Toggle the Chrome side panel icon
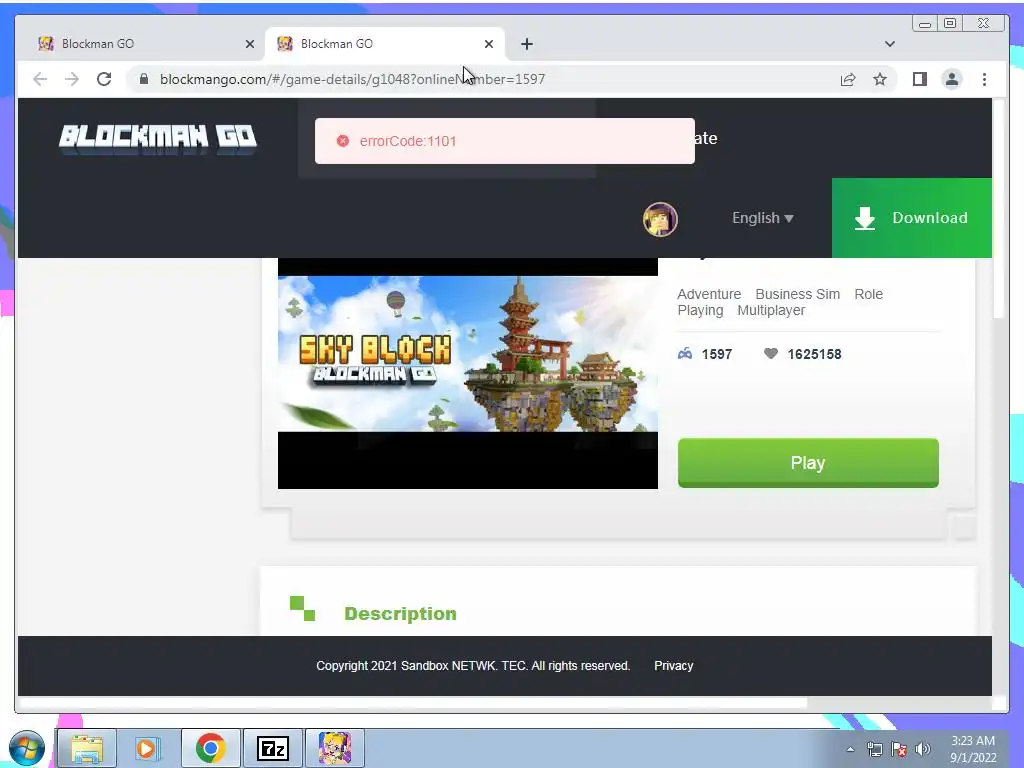Viewport: 1024px width, 768px height. coord(920,79)
